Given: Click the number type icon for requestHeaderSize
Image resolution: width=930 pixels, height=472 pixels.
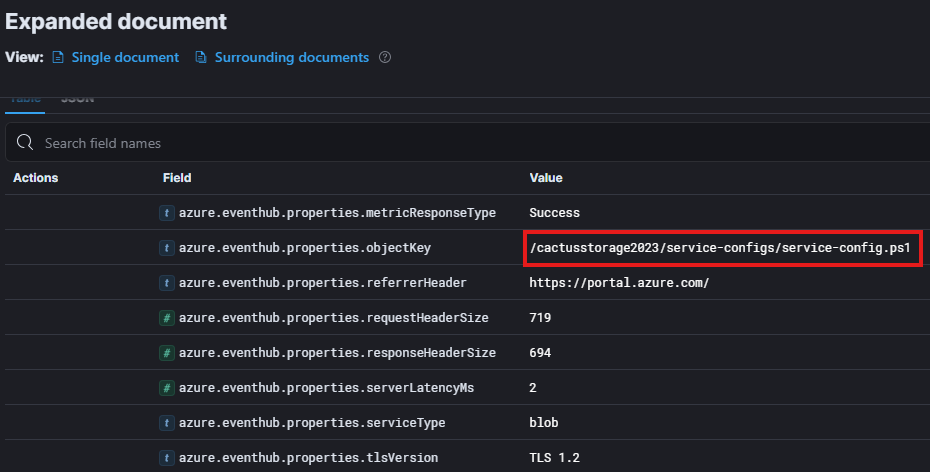Looking at the screenshot, I should point(168,318).
